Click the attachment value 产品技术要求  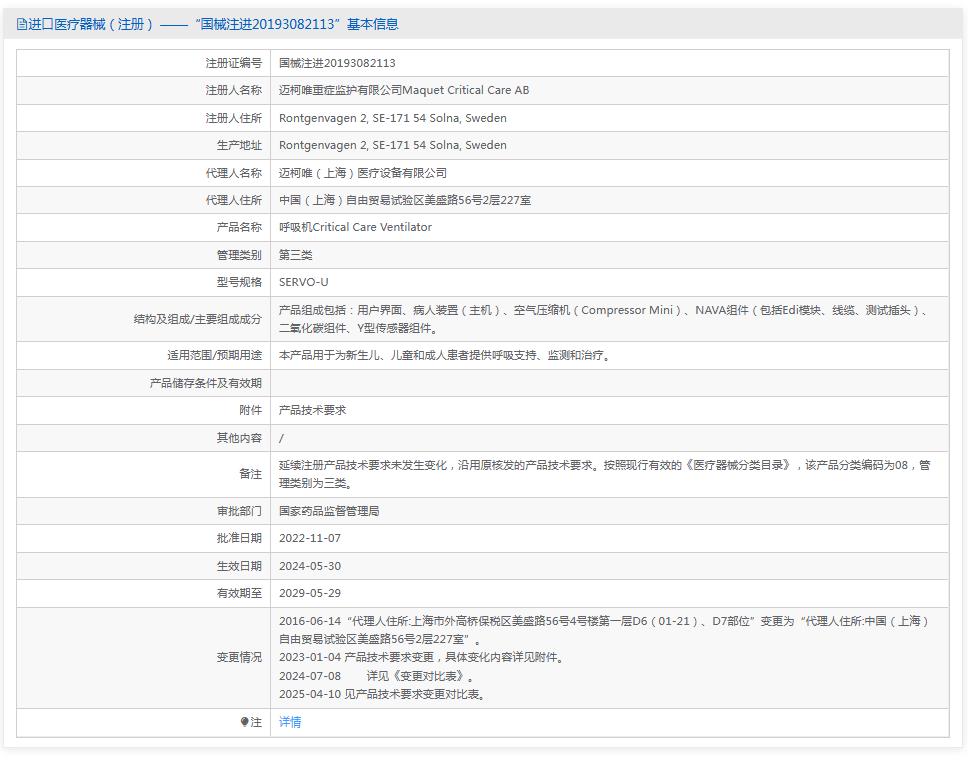point(312,410)
